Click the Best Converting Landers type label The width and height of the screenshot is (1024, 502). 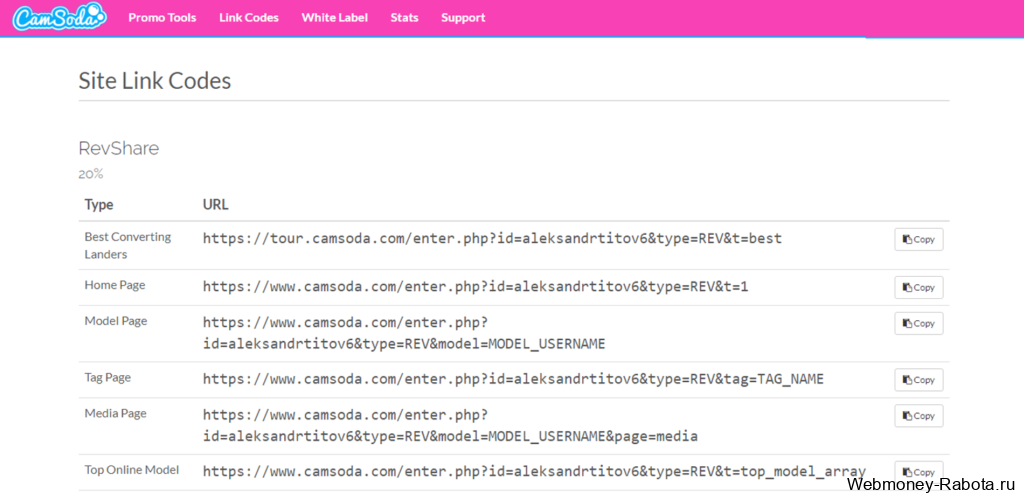tap(127, 245)
